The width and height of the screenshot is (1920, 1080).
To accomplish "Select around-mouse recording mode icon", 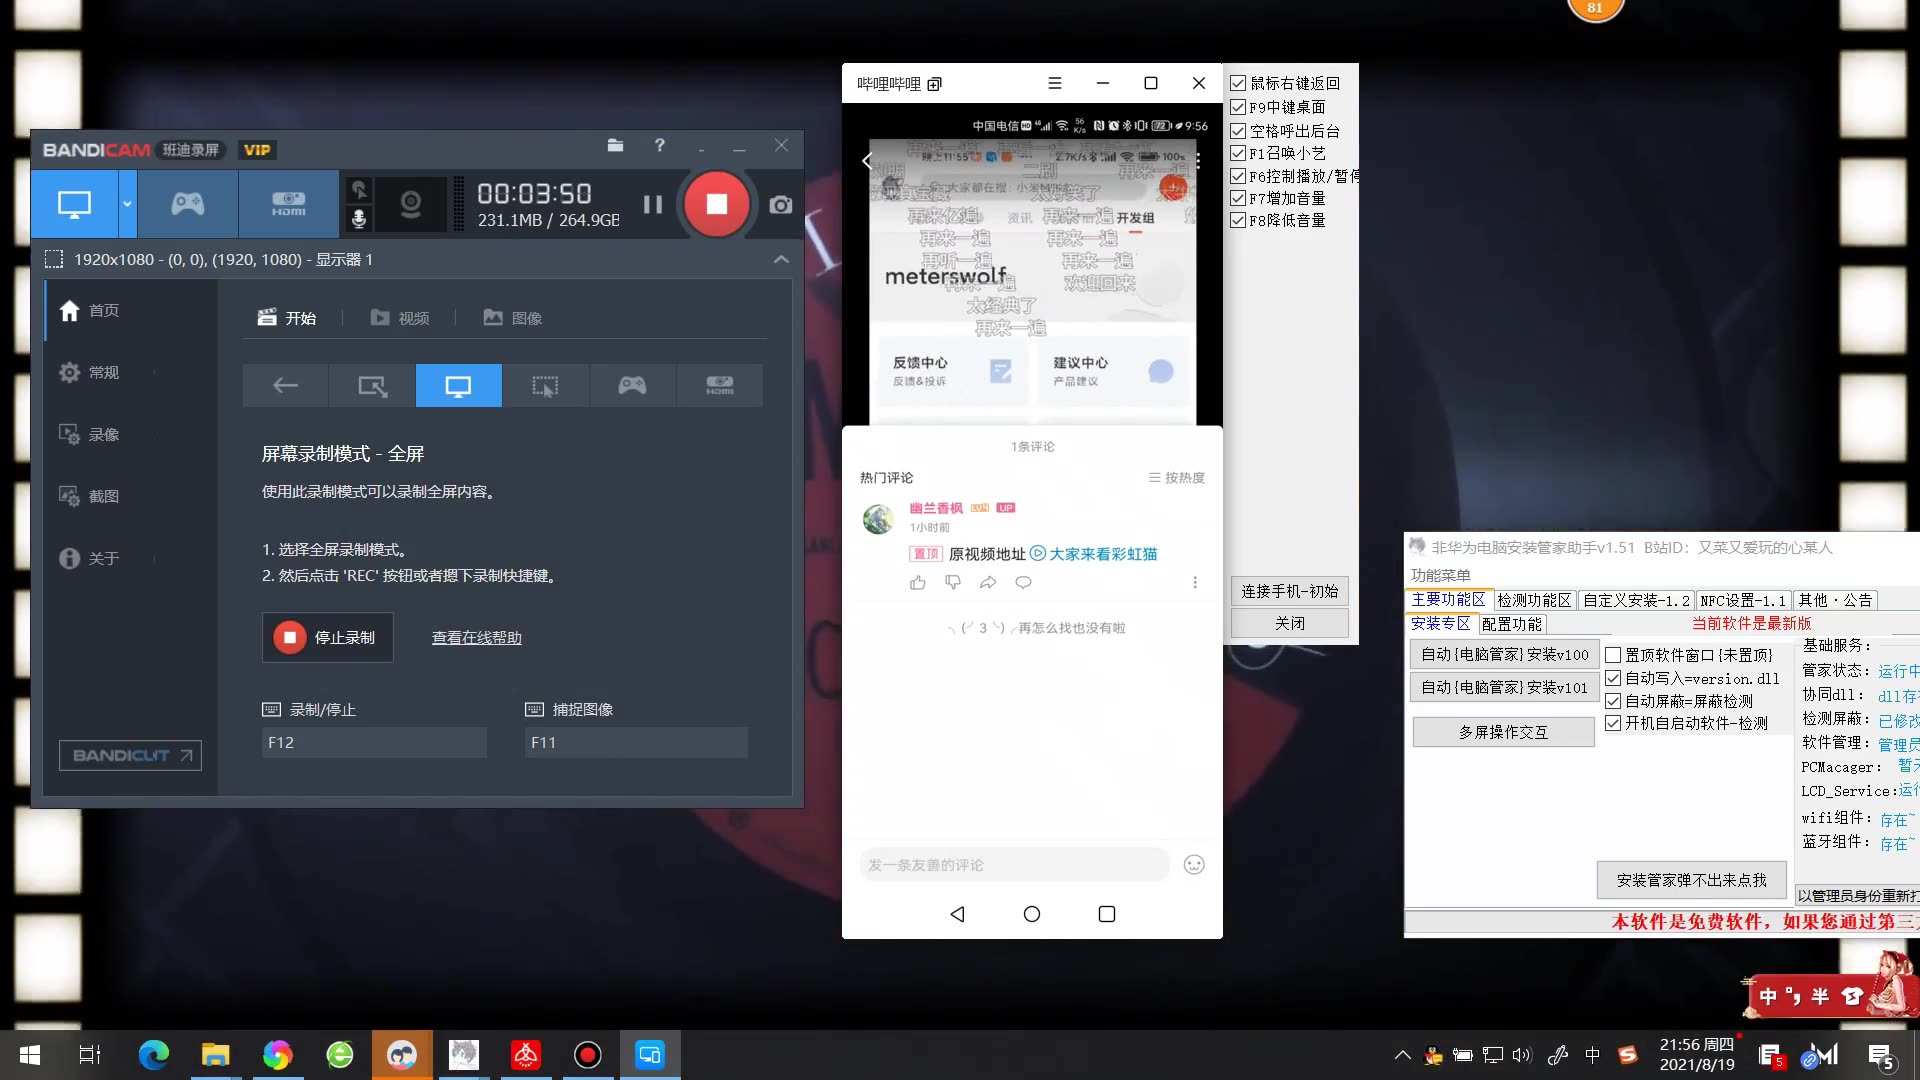I will tap(546, 386).
